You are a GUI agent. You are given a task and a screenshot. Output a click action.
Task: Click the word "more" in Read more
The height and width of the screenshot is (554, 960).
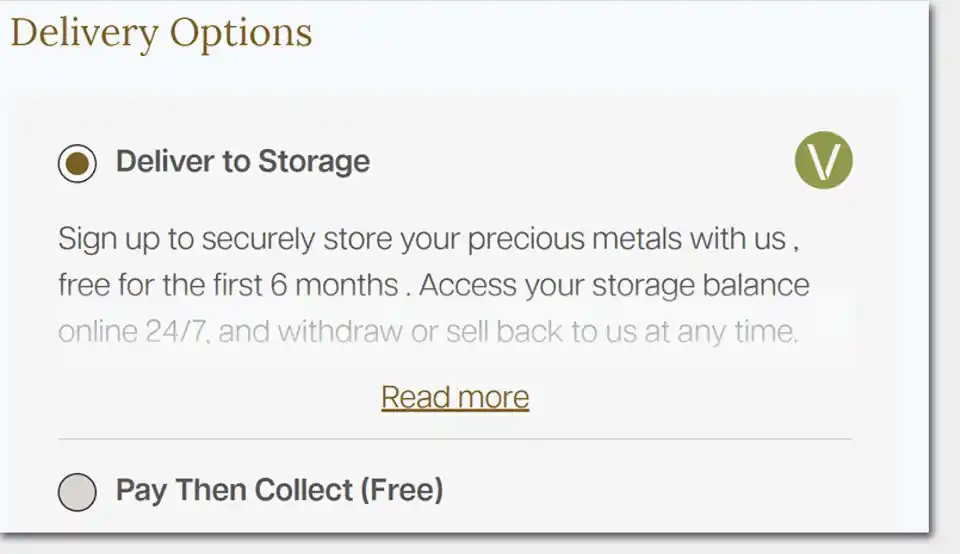point(493,397)
